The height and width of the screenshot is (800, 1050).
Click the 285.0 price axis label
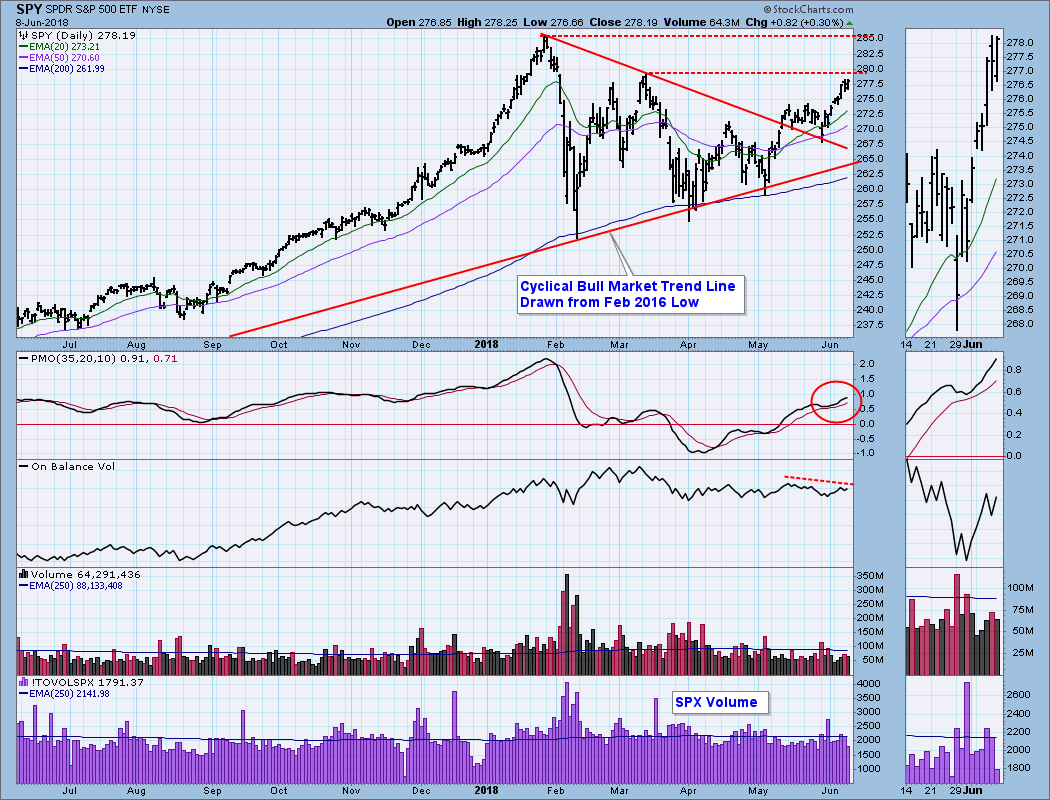point(871,38)
